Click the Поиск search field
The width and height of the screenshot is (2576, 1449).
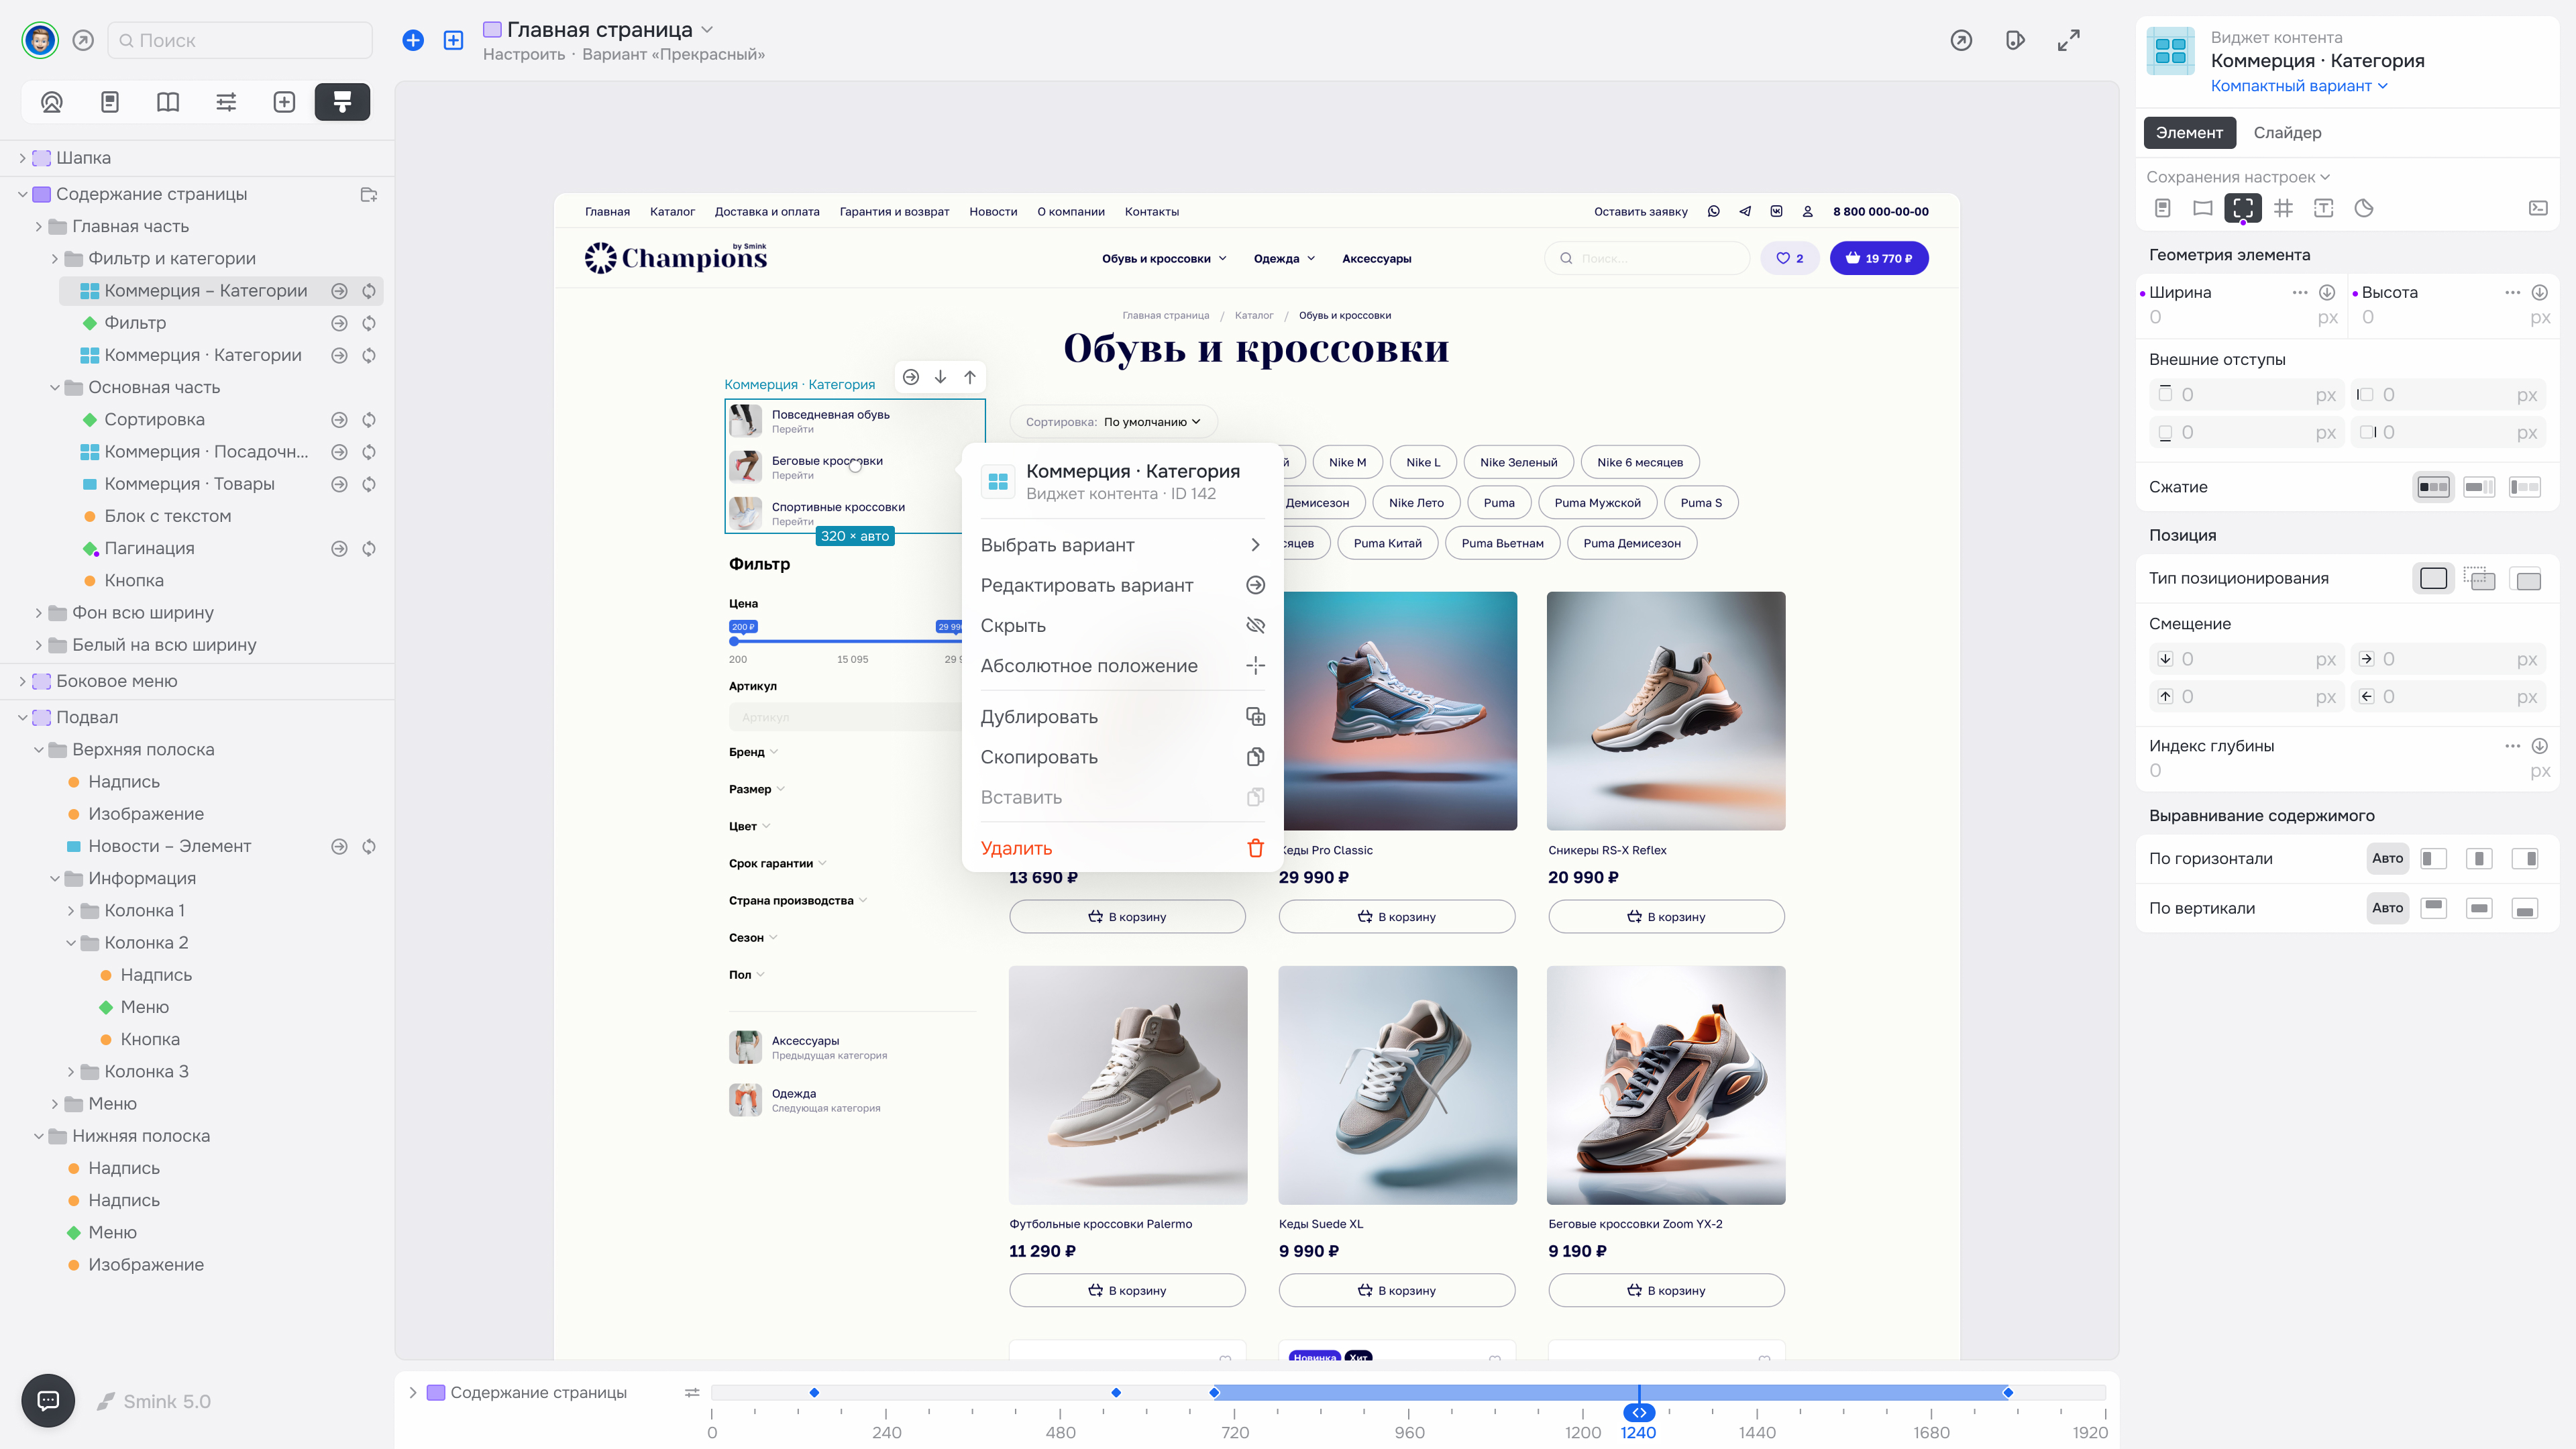pos(240,40)
